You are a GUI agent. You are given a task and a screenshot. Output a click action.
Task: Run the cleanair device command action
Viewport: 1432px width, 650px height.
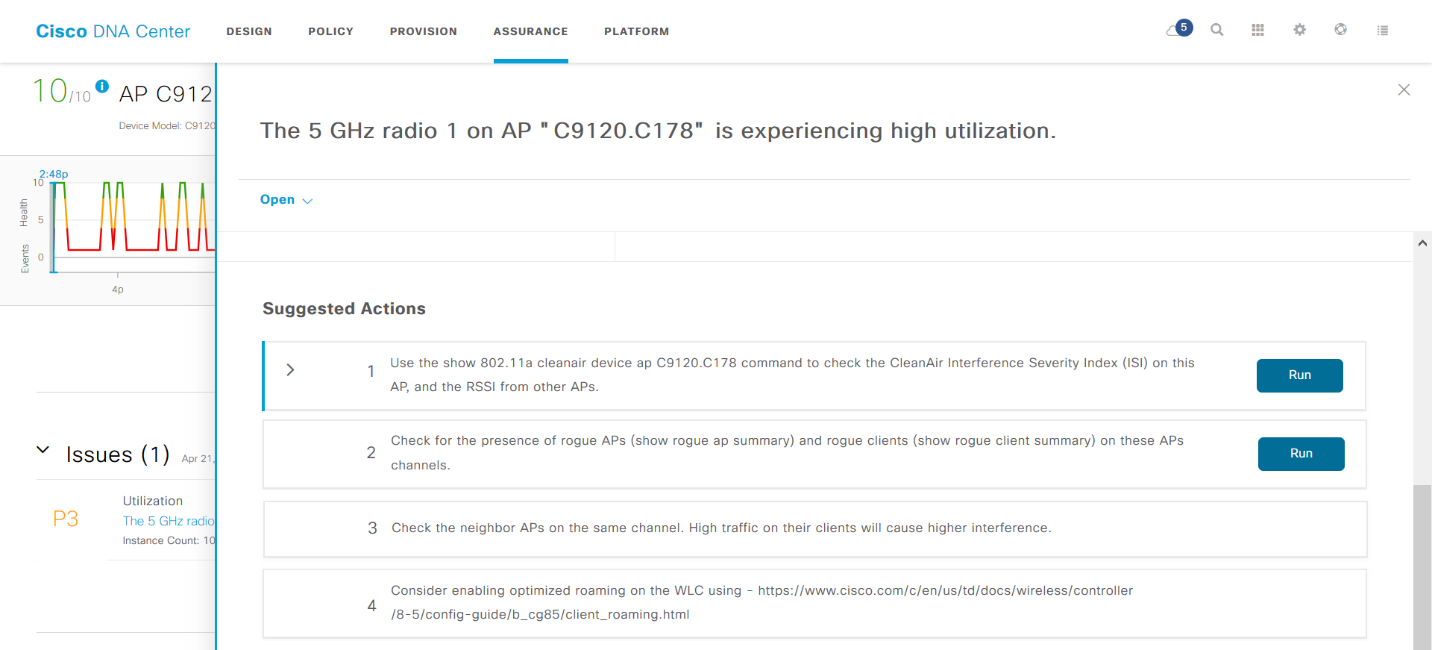pyautogui.click(x=1299, y=375)
